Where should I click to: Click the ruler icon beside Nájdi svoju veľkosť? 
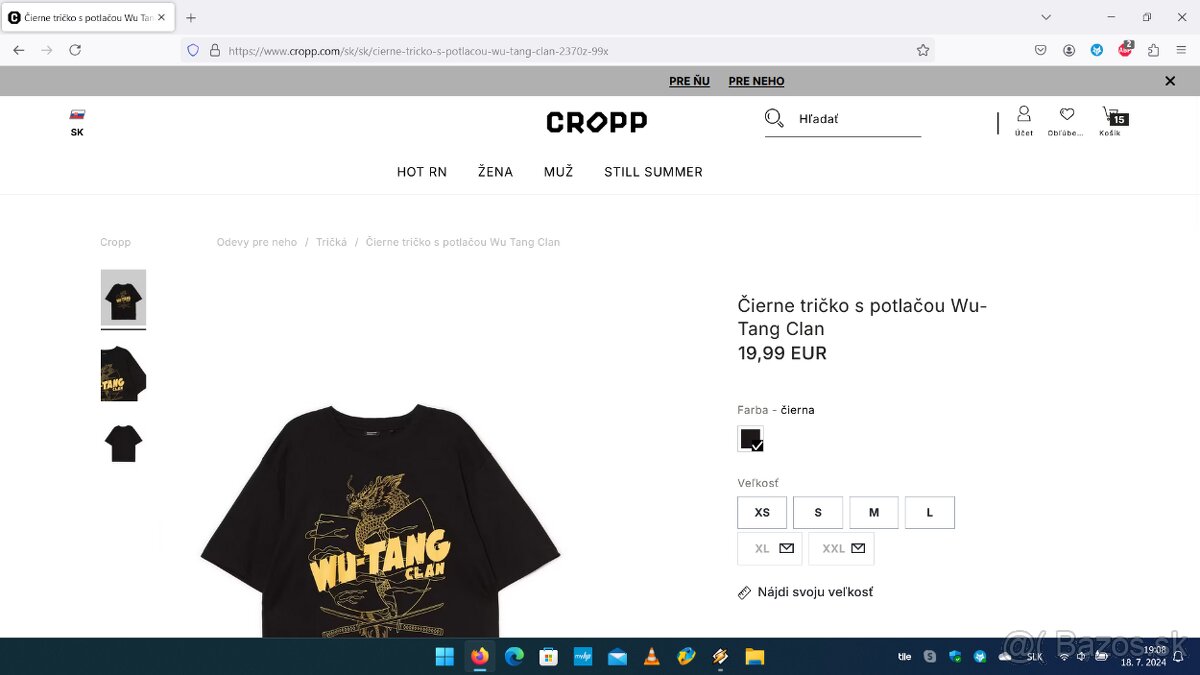click(x=744, y=593)
